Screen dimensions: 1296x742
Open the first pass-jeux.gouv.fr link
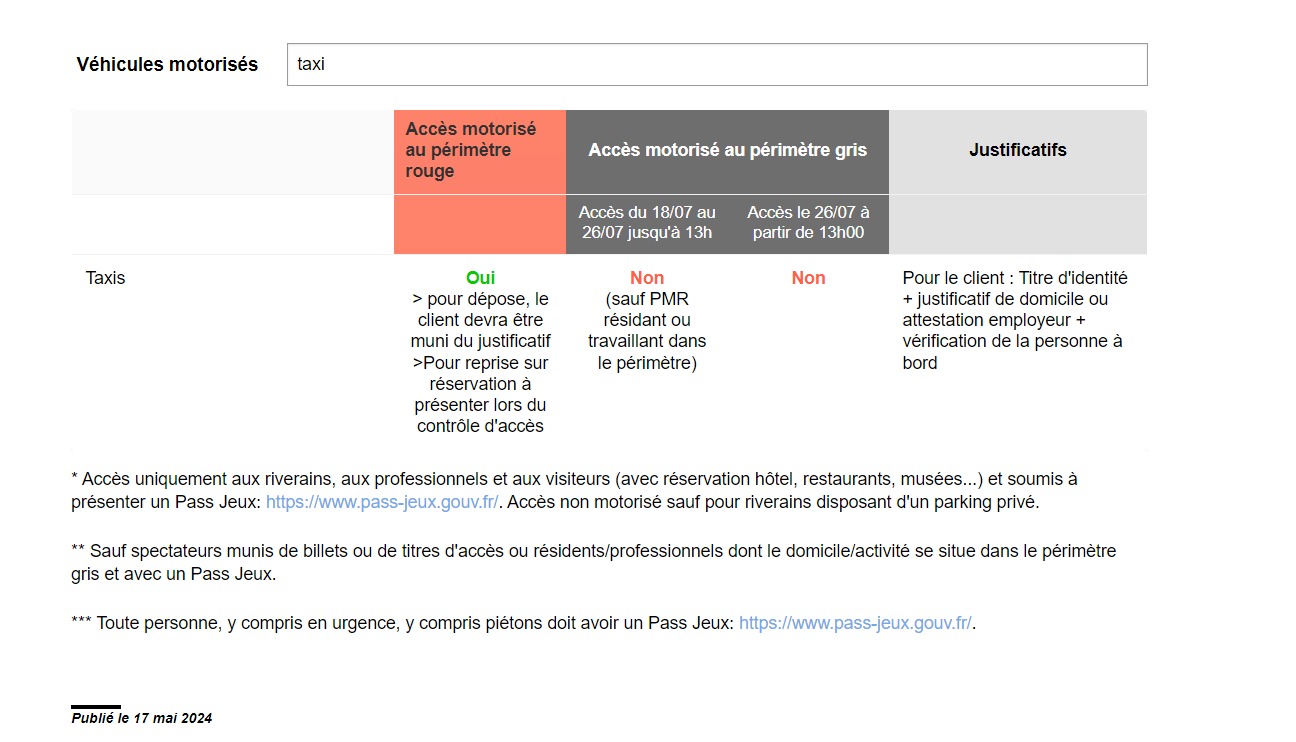click(381, 502)
